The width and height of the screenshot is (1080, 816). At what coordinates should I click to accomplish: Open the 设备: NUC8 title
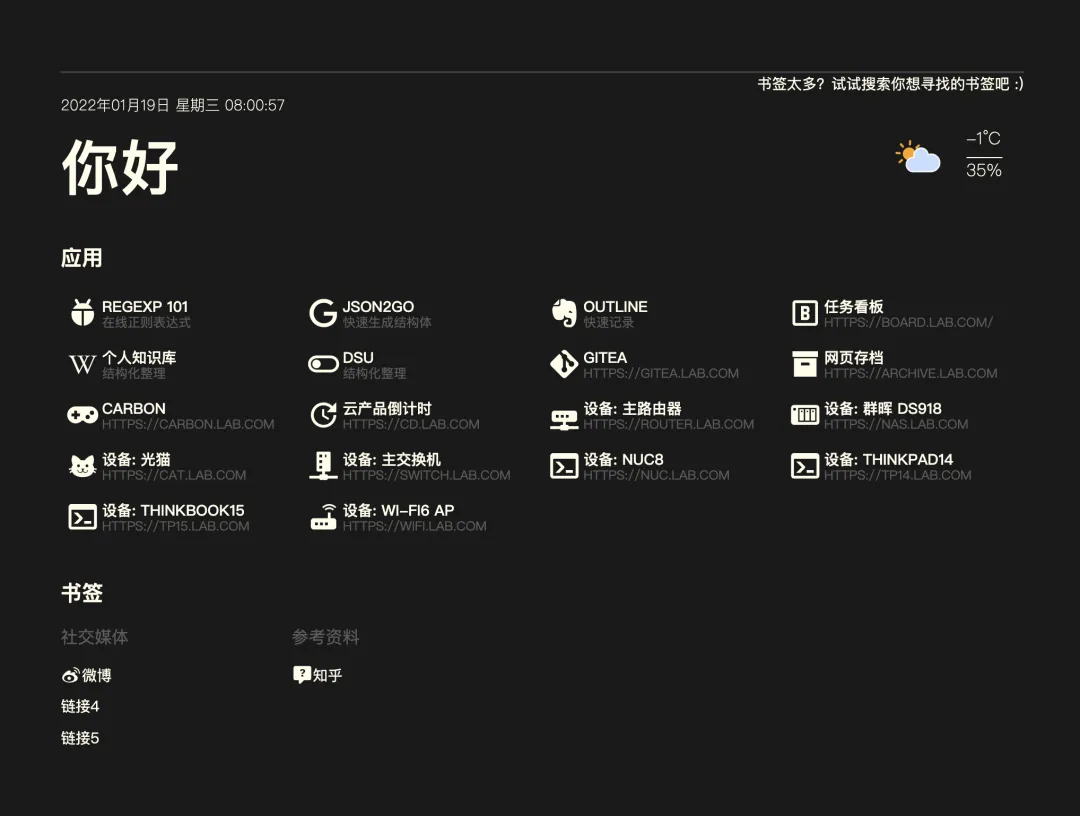click(x=623, y=459)
